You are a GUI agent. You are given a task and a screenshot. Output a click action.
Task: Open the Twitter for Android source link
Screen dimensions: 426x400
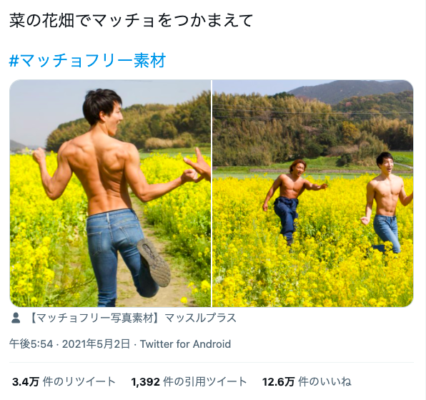185,344
